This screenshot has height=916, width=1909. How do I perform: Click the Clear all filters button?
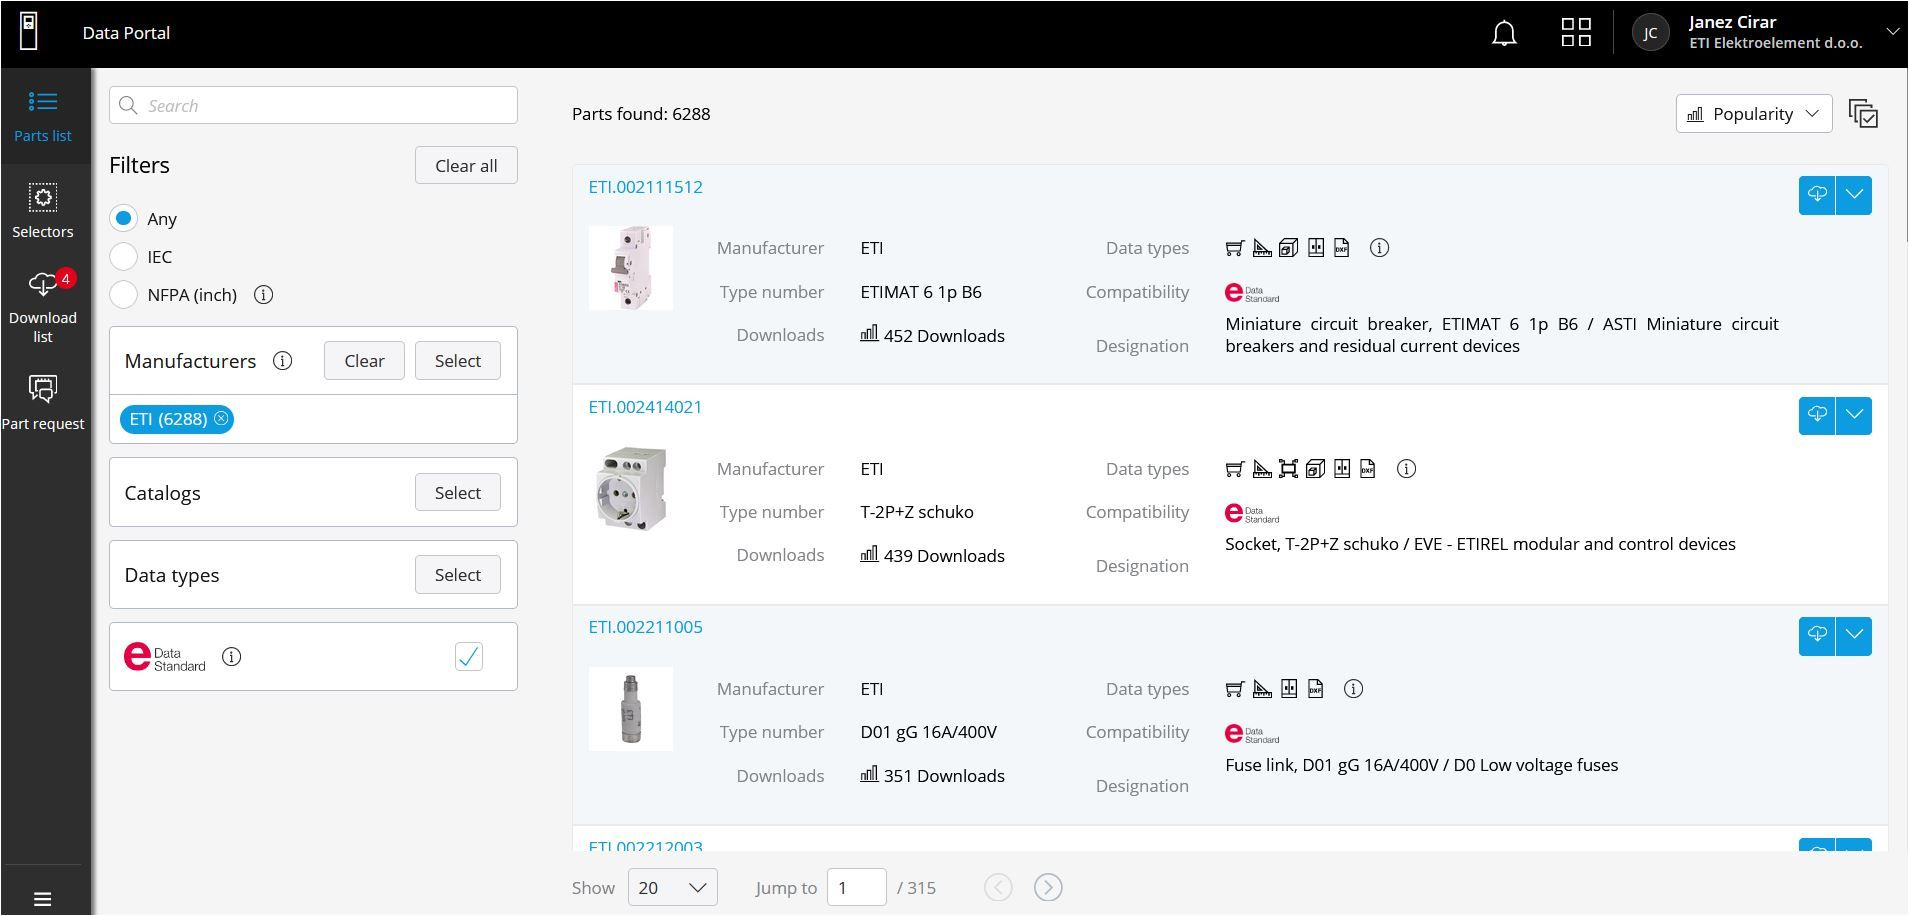[x=466, y=166]
